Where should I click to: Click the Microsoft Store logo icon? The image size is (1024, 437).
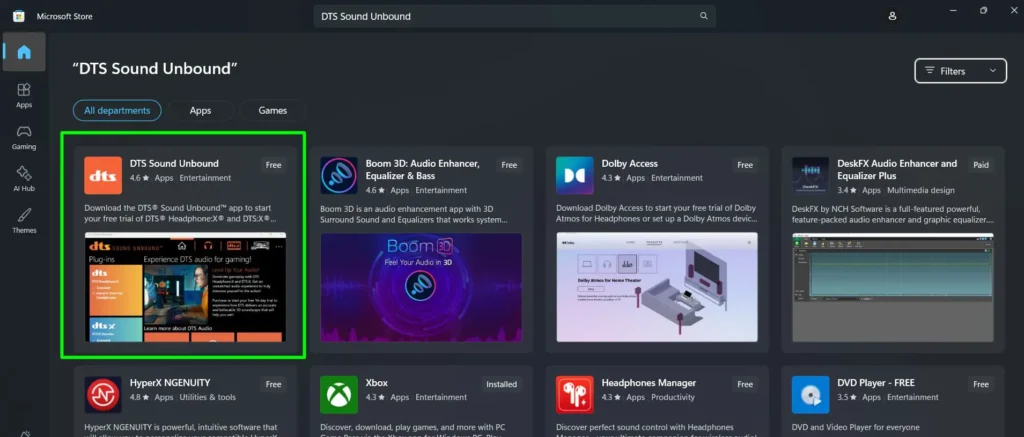tap(18, 16)
